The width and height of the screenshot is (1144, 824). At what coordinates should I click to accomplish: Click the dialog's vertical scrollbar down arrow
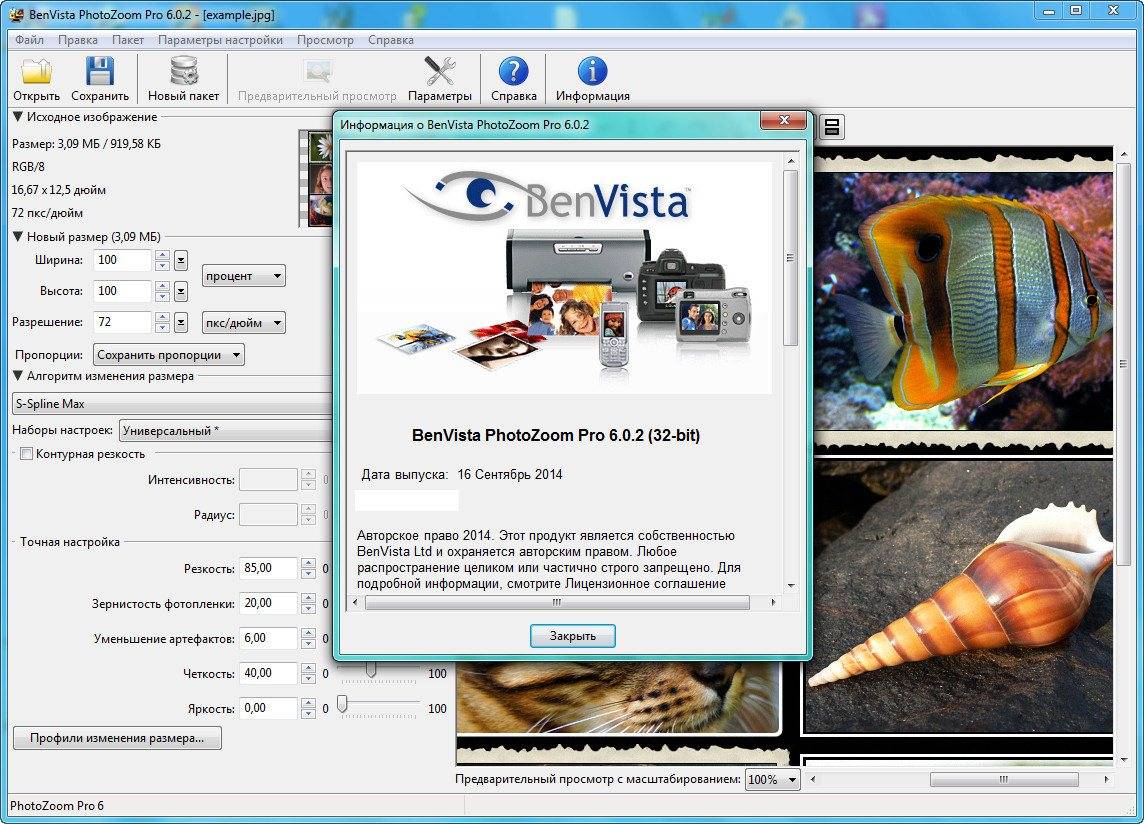pyautogui.click(x=791, y=585)
